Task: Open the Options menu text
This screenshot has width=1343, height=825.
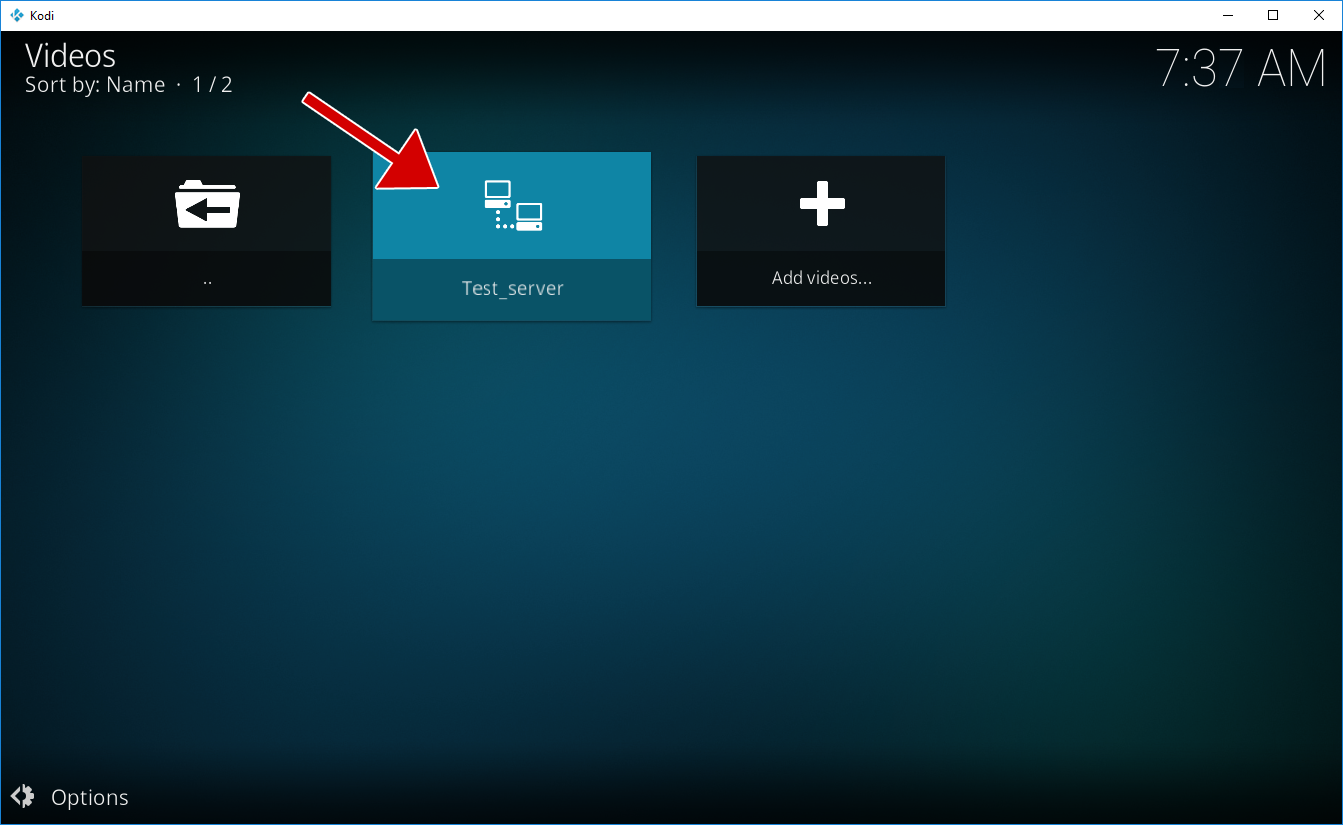Action: click(x=90, y=797)
